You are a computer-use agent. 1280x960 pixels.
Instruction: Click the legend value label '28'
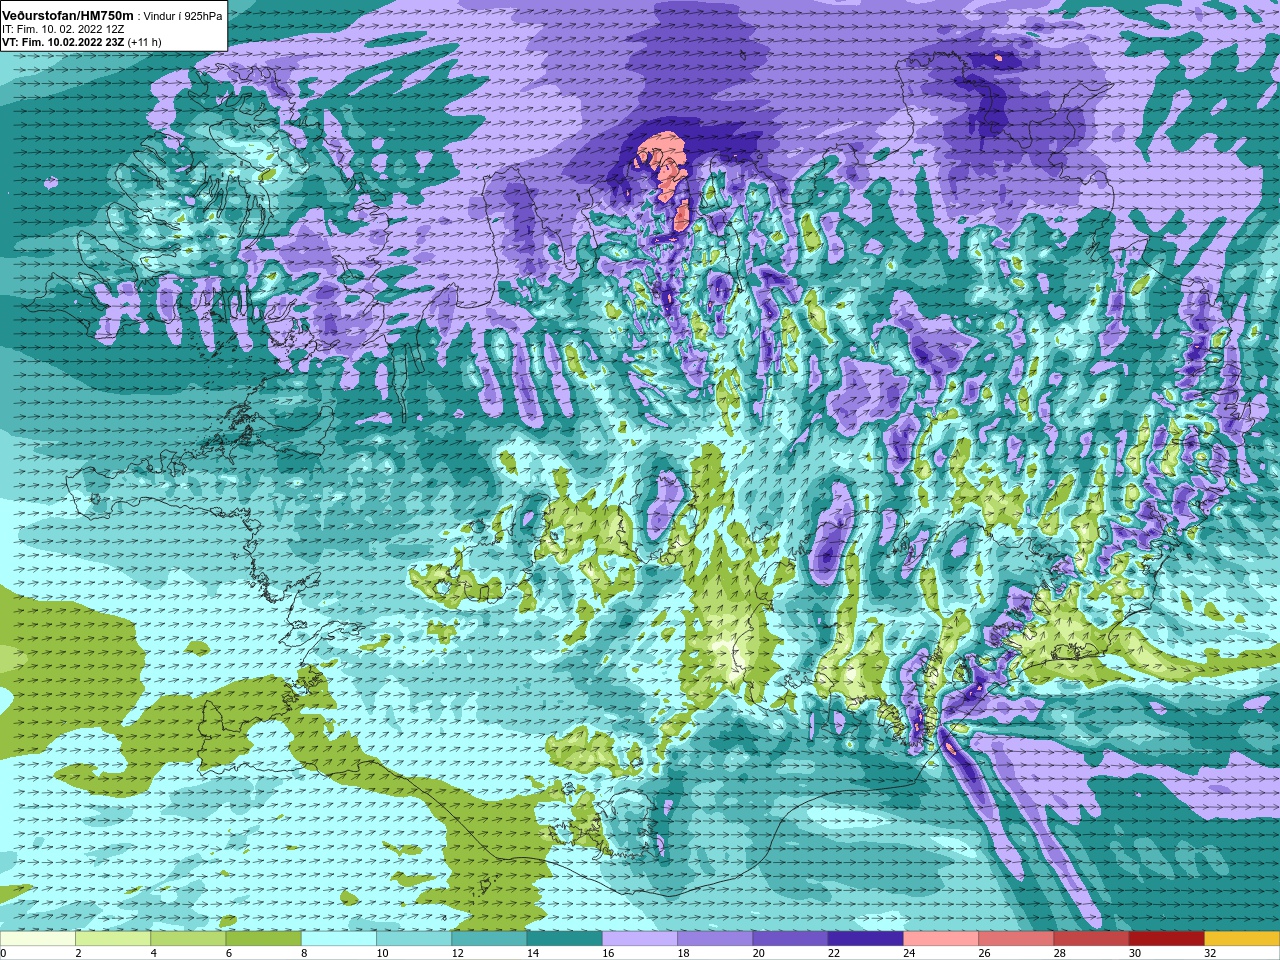click(x=1060, y=953)
